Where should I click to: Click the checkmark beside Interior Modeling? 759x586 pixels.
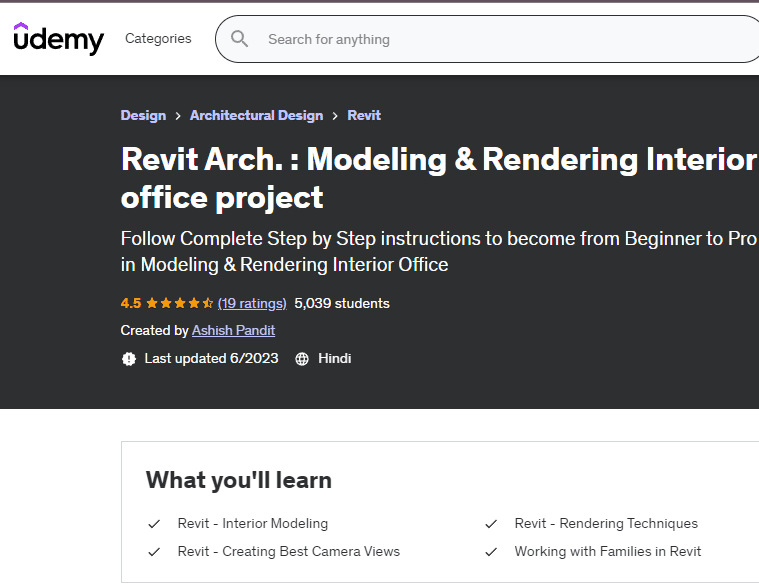[x=154, y=523]
